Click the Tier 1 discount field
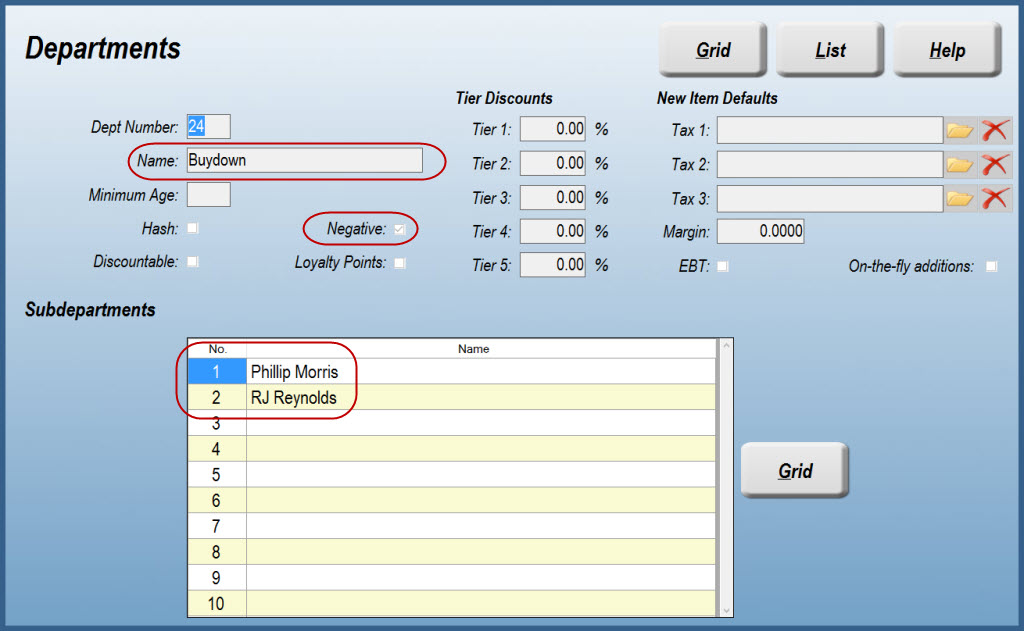The image size is (1024, 631). 552,129
